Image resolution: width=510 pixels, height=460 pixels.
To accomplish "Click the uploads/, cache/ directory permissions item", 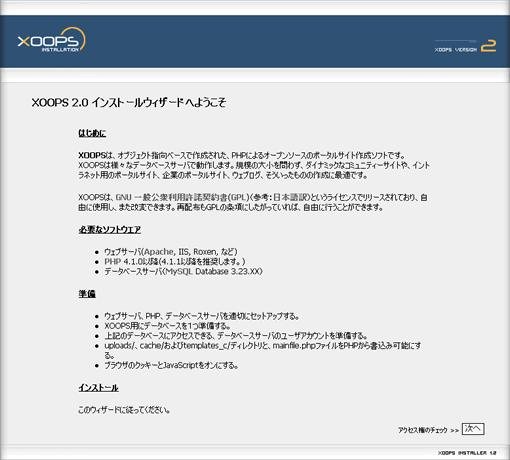I will coord(262,350).
